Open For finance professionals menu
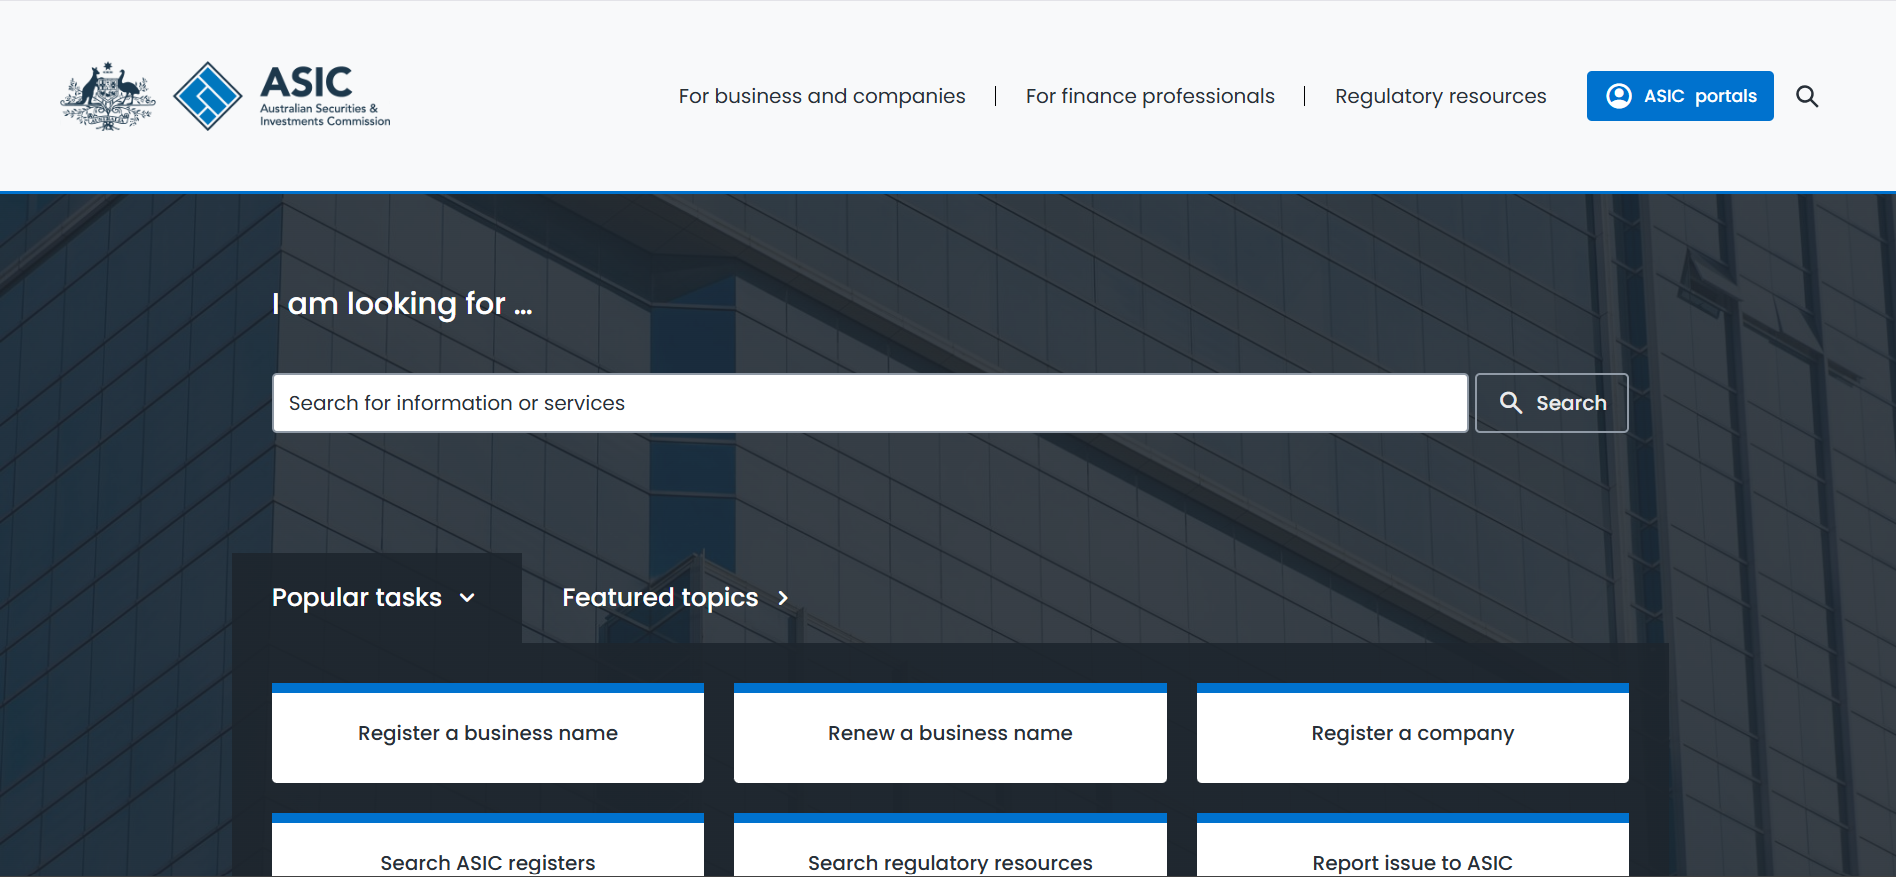Viewport: 1896px width, 877px height. (1150, 96)
